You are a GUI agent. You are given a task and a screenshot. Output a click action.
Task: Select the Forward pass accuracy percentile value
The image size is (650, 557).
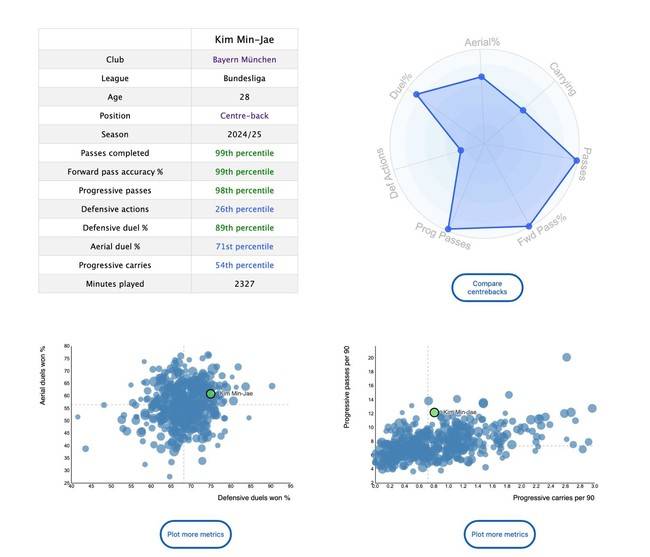click(244, 172)
